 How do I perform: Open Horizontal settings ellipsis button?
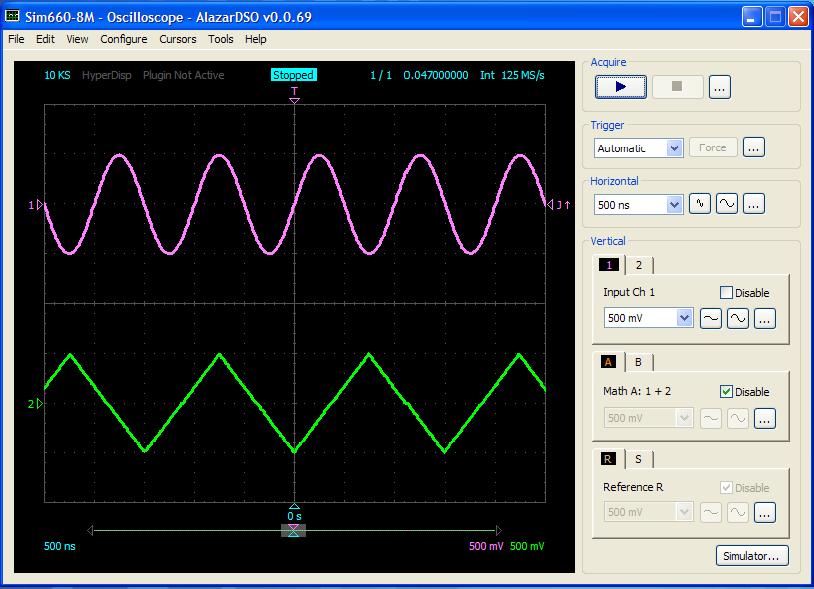click(754, 203)
